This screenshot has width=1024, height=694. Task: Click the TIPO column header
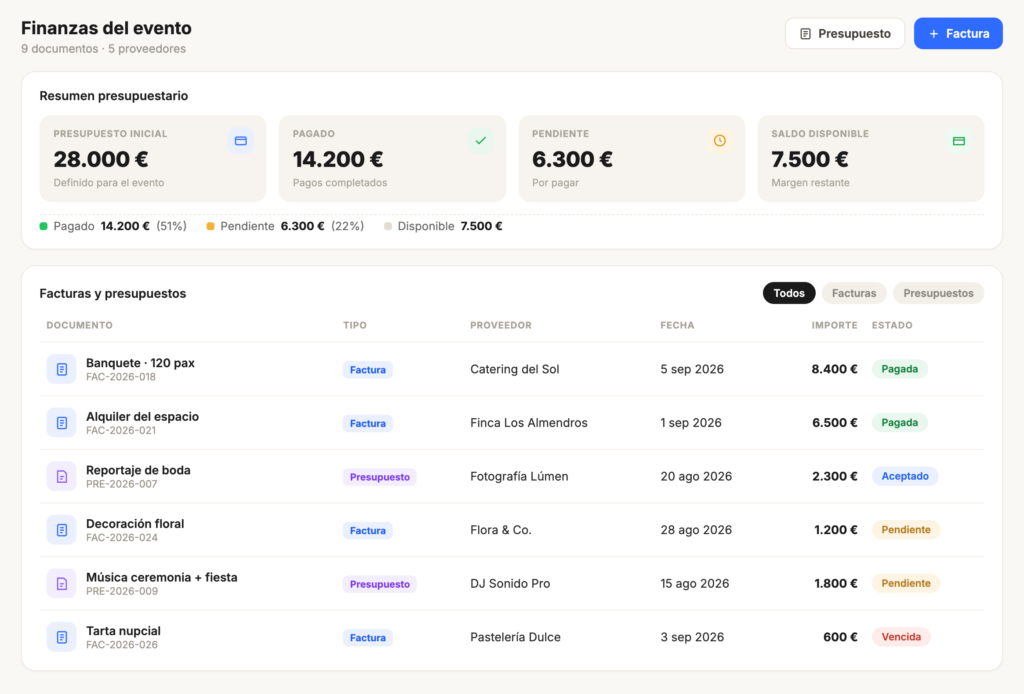point(355,325)
